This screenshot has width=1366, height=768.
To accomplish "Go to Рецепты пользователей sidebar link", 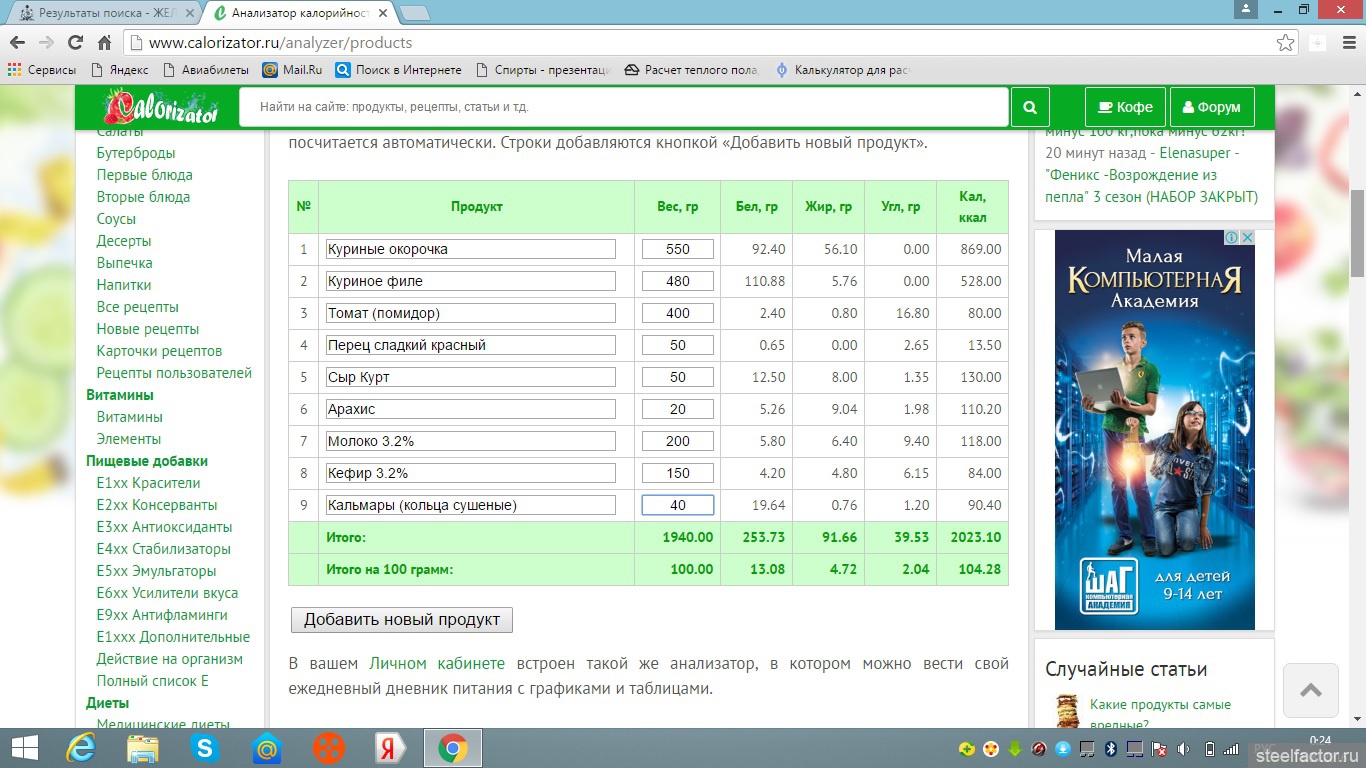I will click(174, 373).
